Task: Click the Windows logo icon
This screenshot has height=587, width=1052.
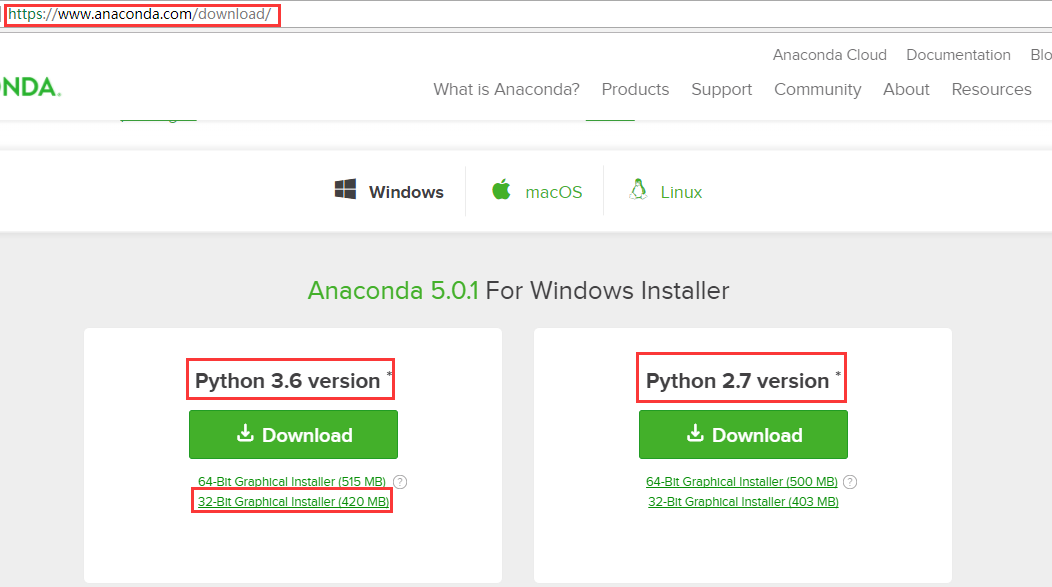Action: pyautogui.click(x=345, y=190)
